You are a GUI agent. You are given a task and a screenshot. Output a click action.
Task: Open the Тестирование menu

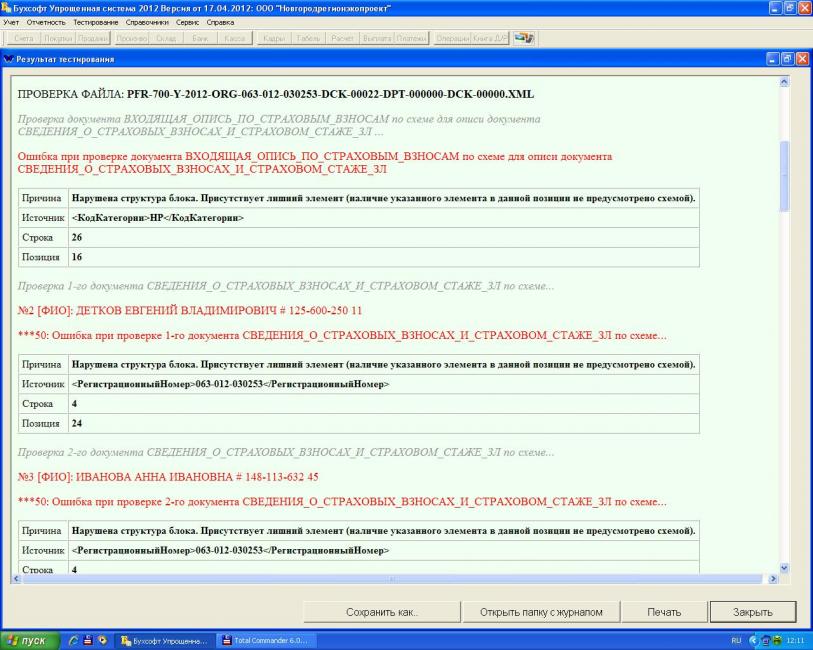(x=96, y=22)
